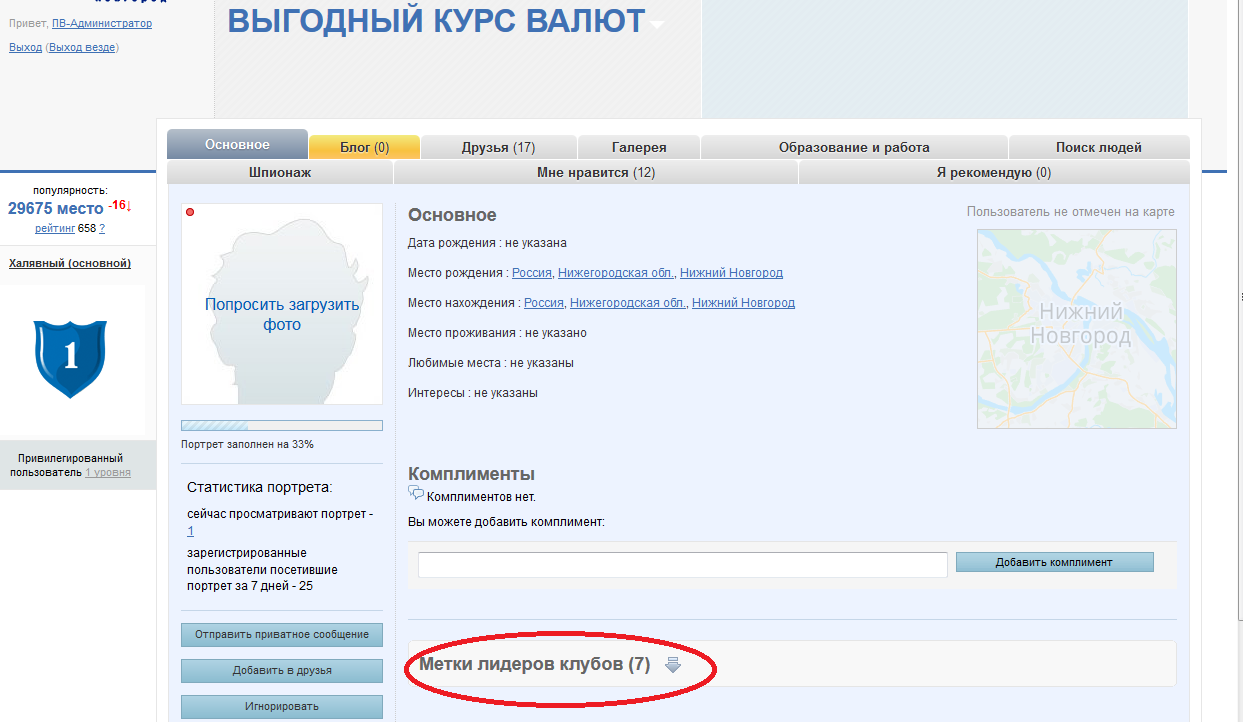This screenshot has height=722, width=1243.
Task: Click the 29675 место popularity text
Action: [x=56, y=208]
